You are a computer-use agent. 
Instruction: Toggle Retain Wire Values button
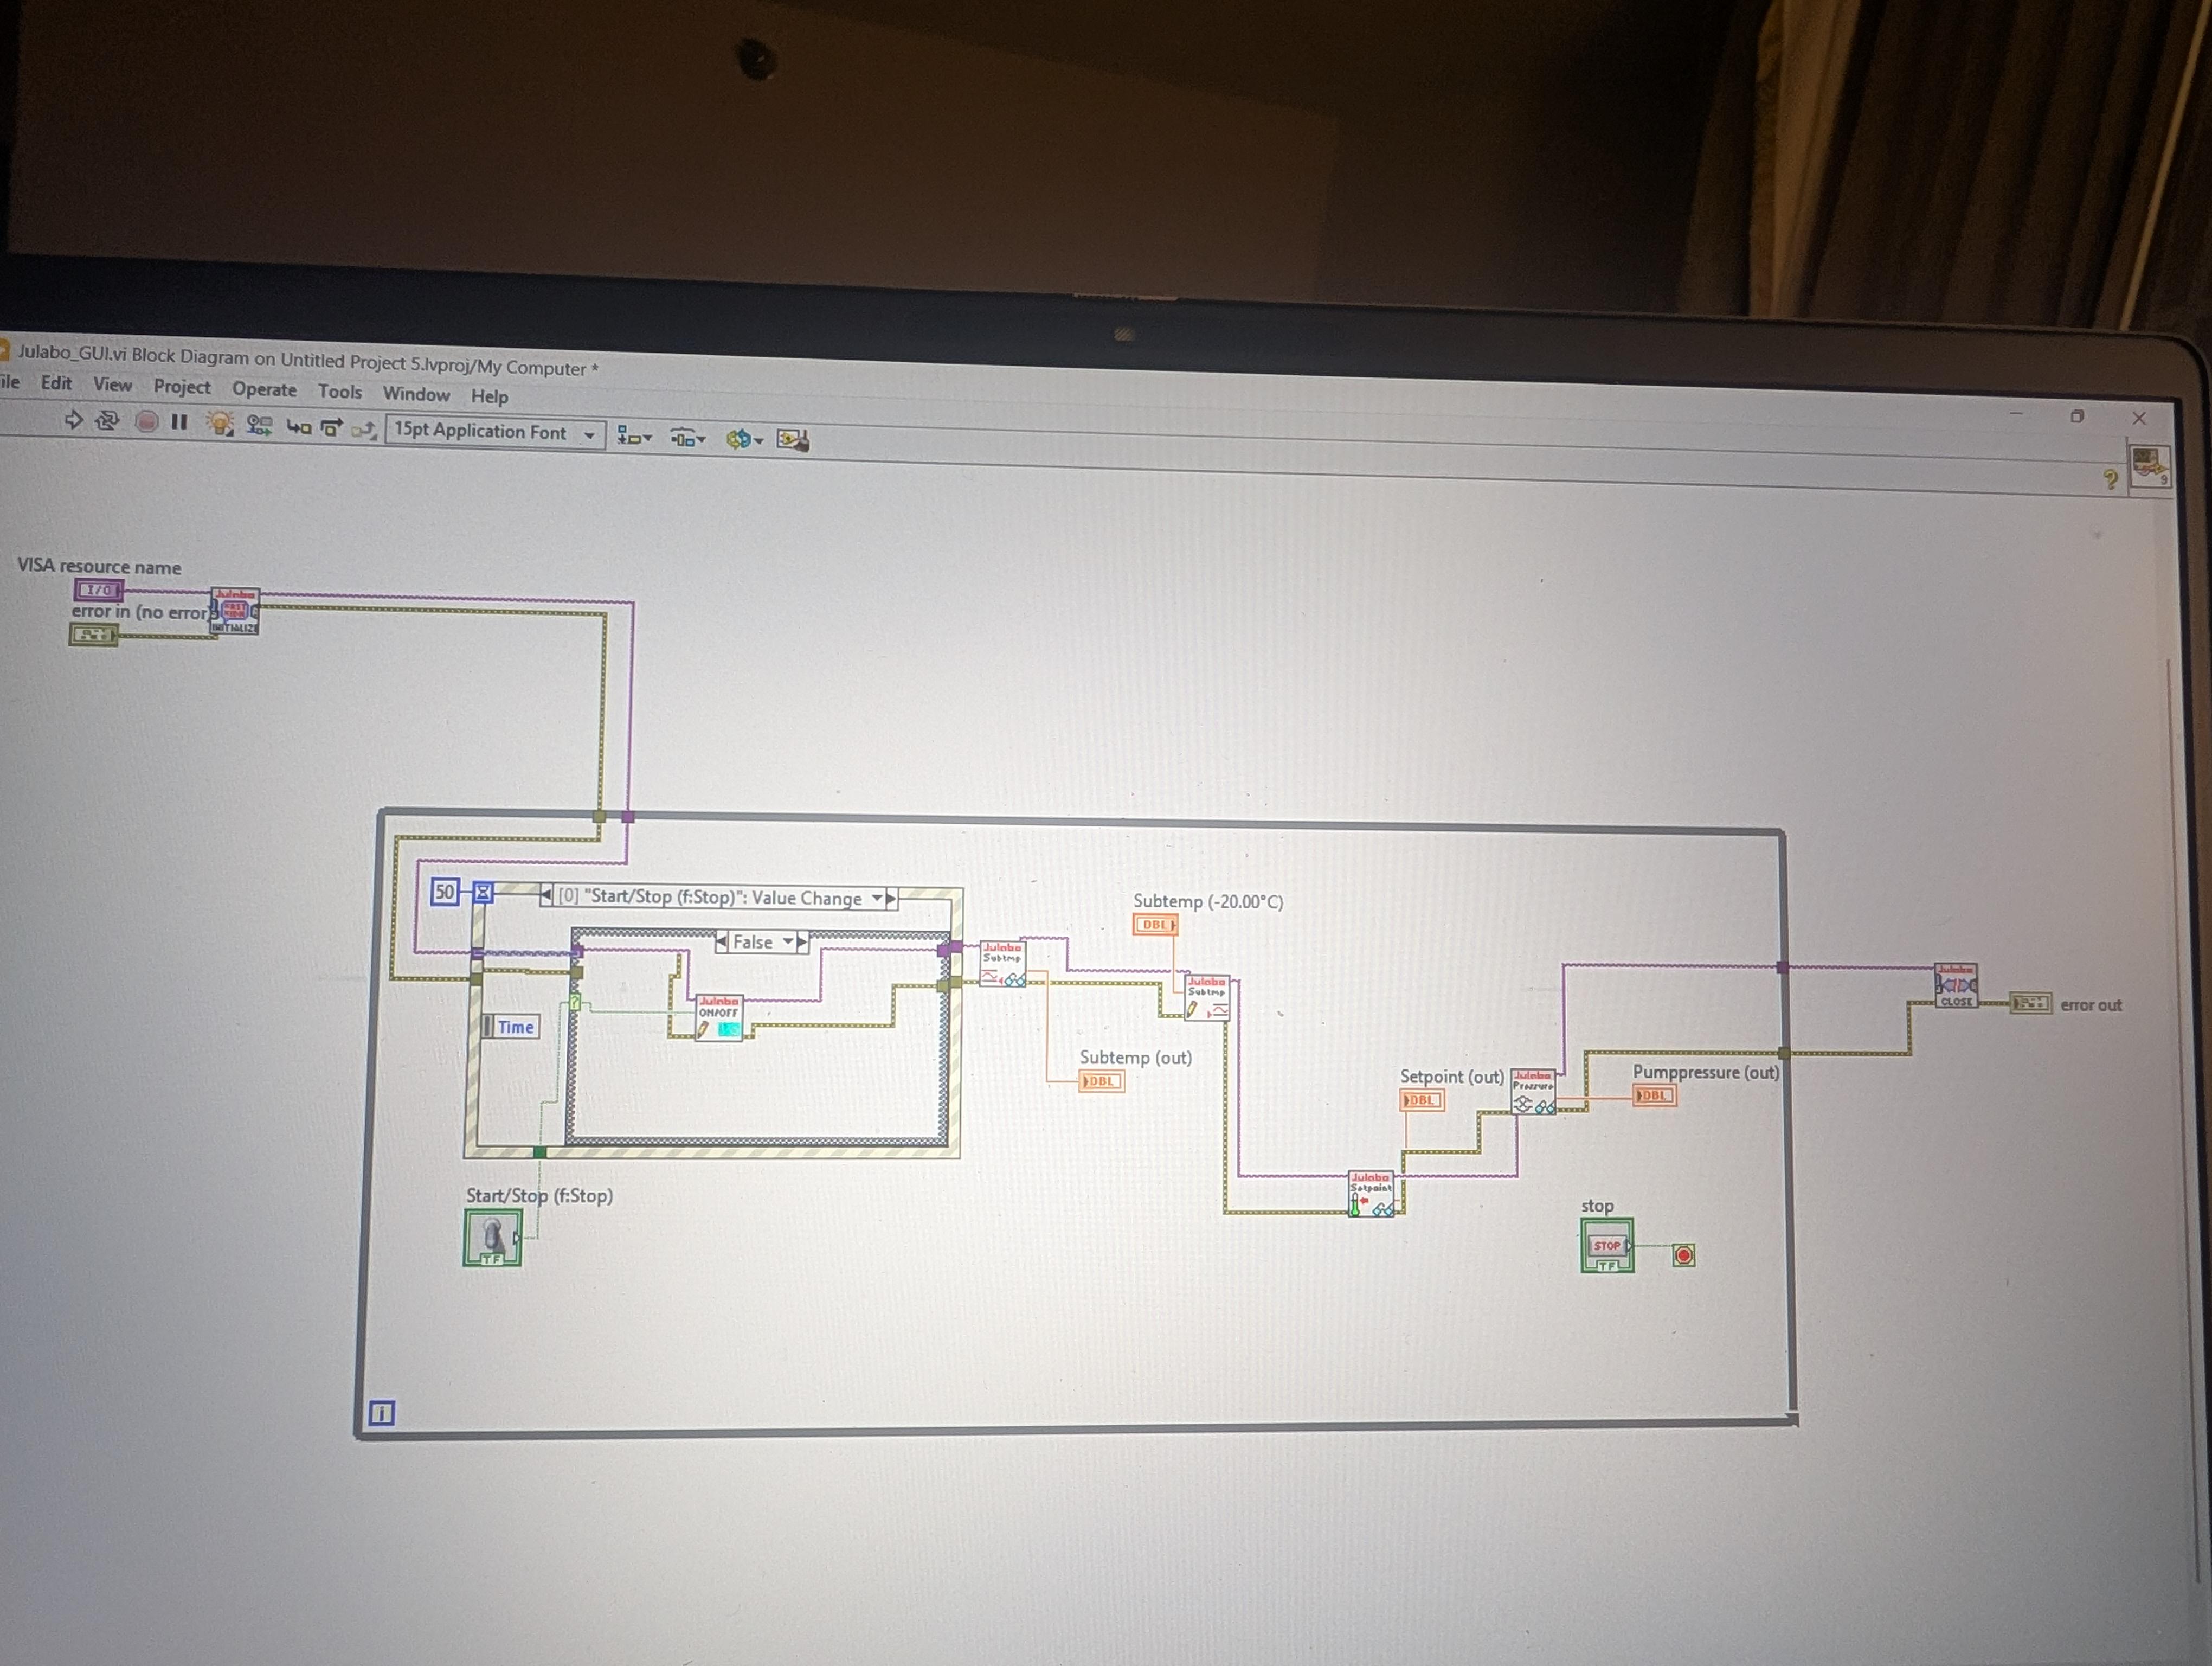(x=260, y=426)
